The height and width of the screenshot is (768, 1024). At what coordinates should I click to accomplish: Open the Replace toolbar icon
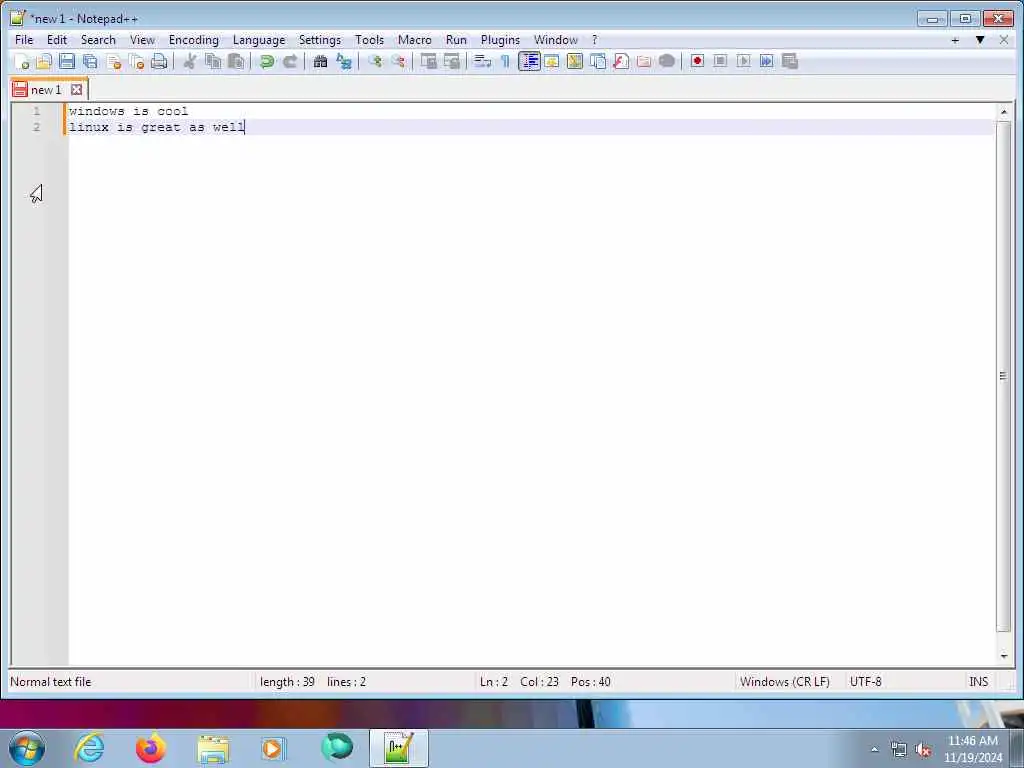[344, 62]
